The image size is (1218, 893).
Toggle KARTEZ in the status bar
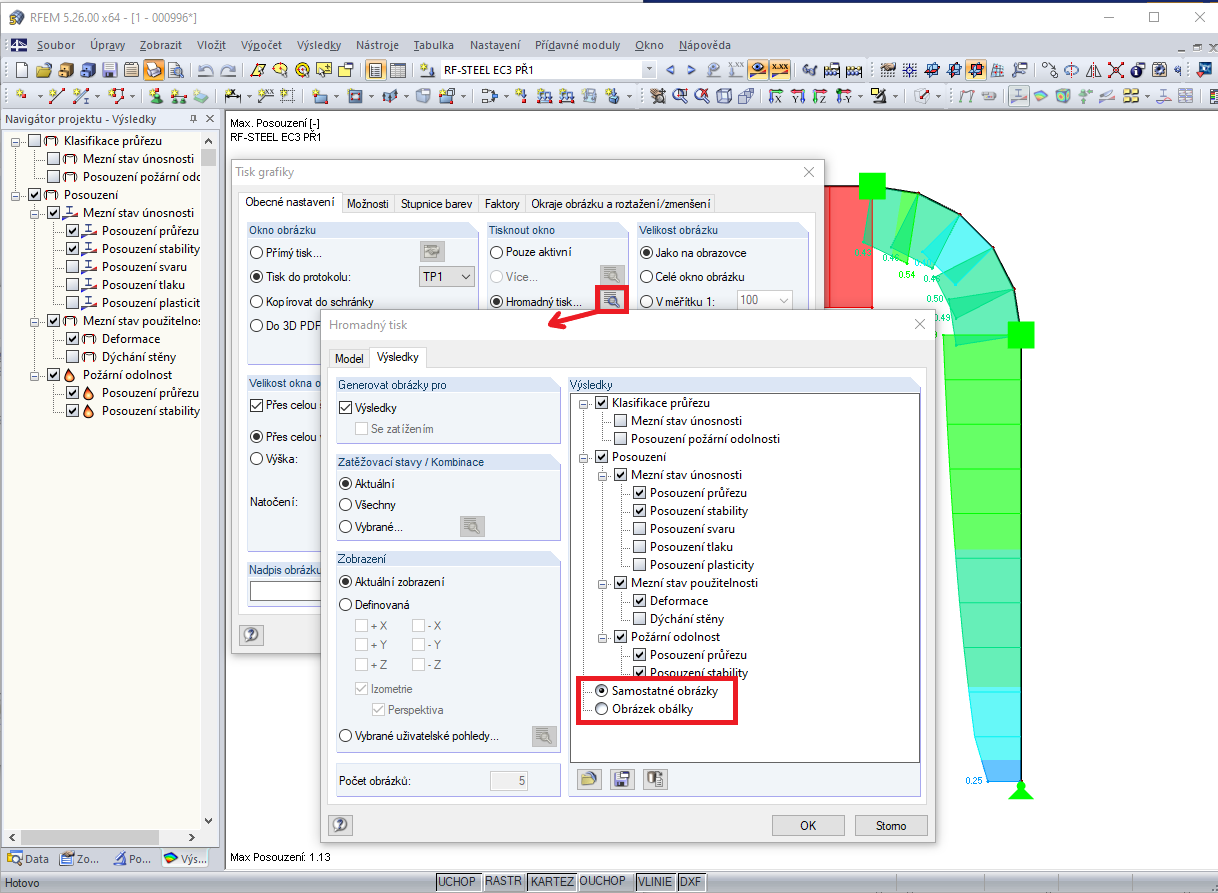[552, 882]
